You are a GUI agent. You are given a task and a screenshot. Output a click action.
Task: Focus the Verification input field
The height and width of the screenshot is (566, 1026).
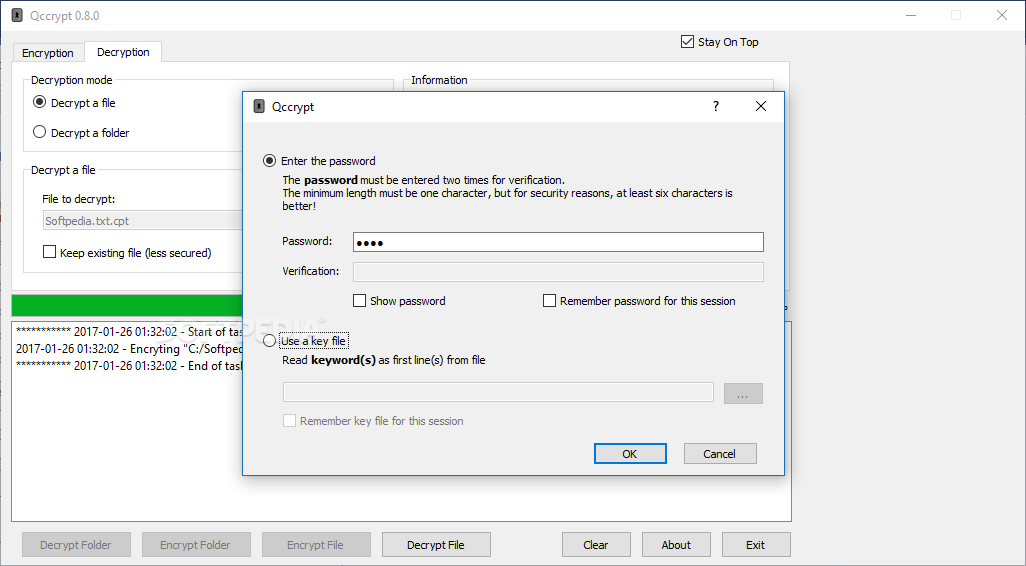pyautogui.click(x=558, y=272)
